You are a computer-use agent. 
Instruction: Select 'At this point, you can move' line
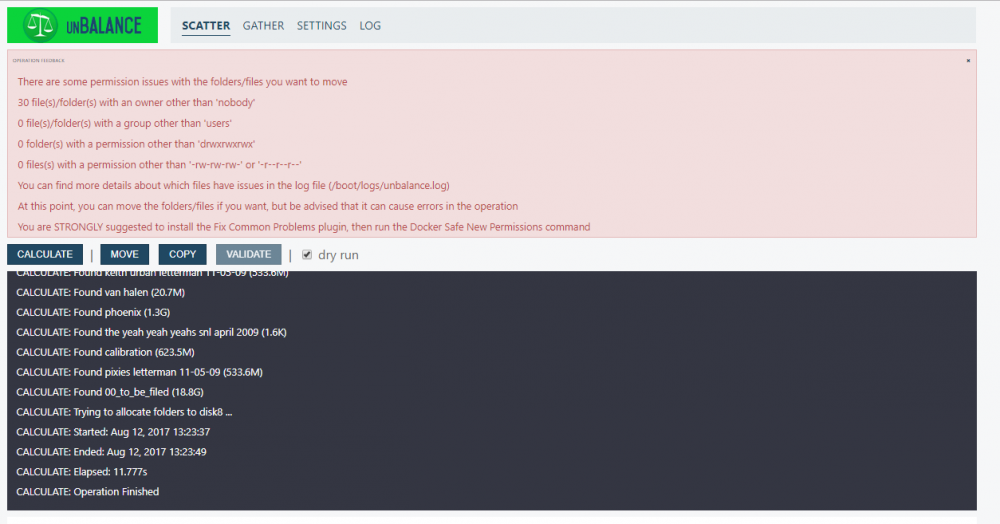point(268,206)
